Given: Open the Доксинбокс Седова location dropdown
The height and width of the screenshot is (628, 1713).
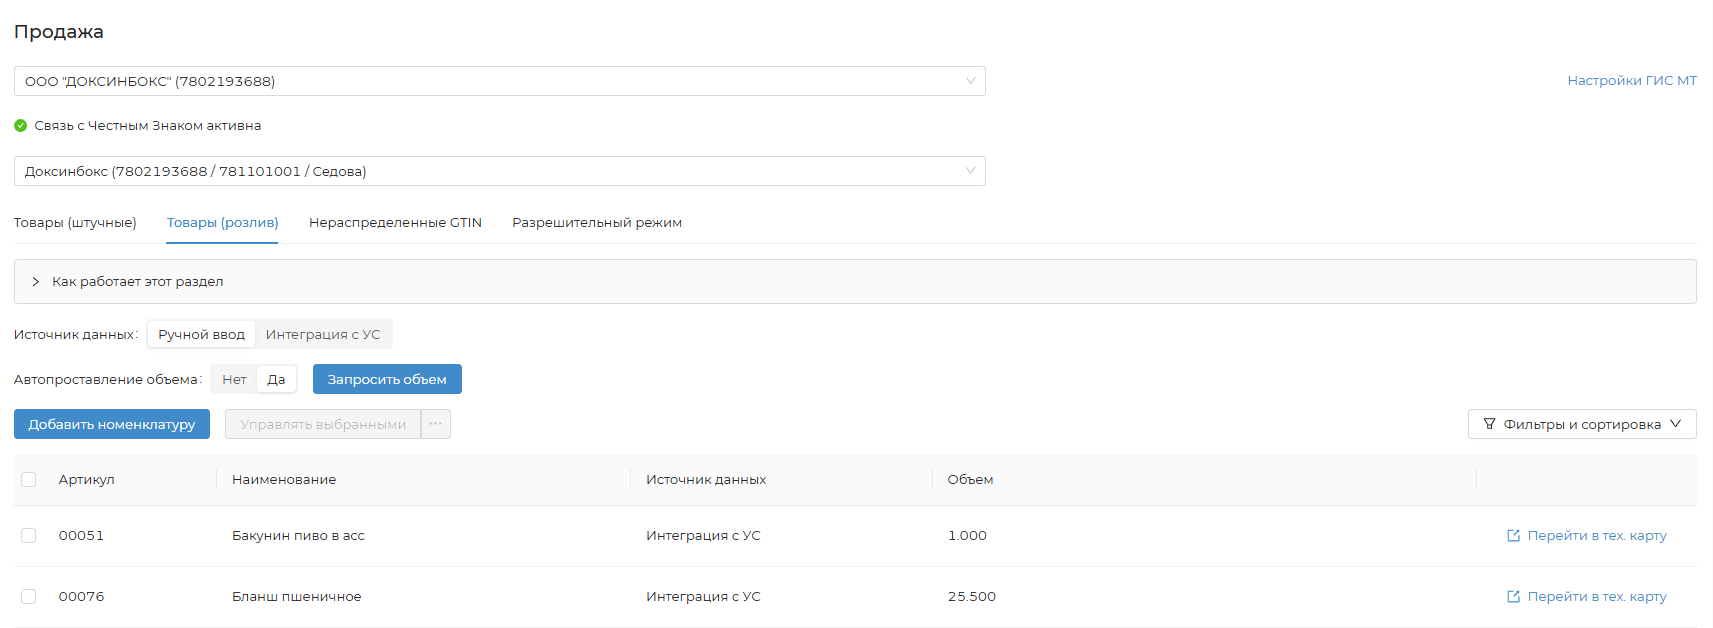Looking at the screenshot, I should (499, 171).
